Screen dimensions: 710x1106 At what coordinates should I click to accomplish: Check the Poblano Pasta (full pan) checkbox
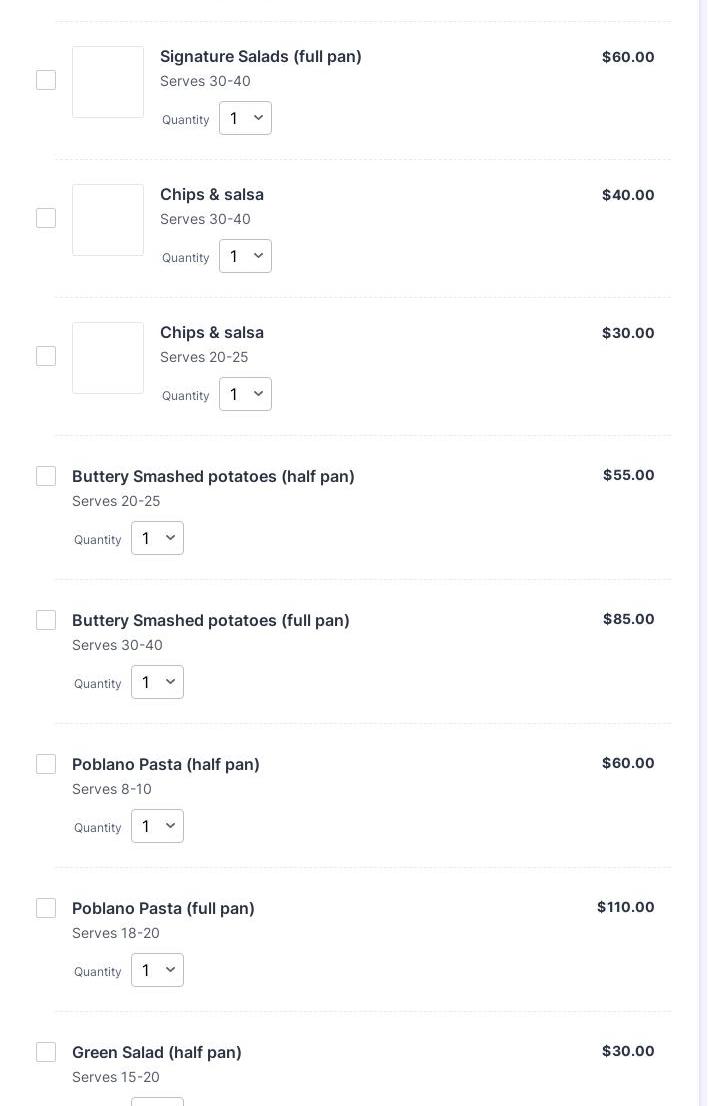point(46,908)
